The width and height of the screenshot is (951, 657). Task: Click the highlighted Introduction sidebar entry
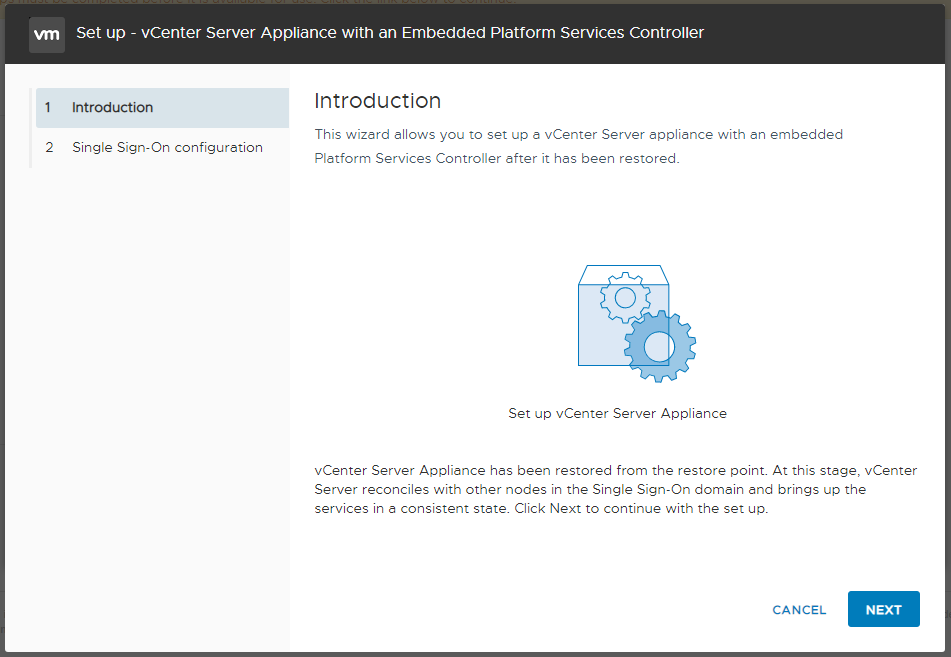[x=112, y=107]
